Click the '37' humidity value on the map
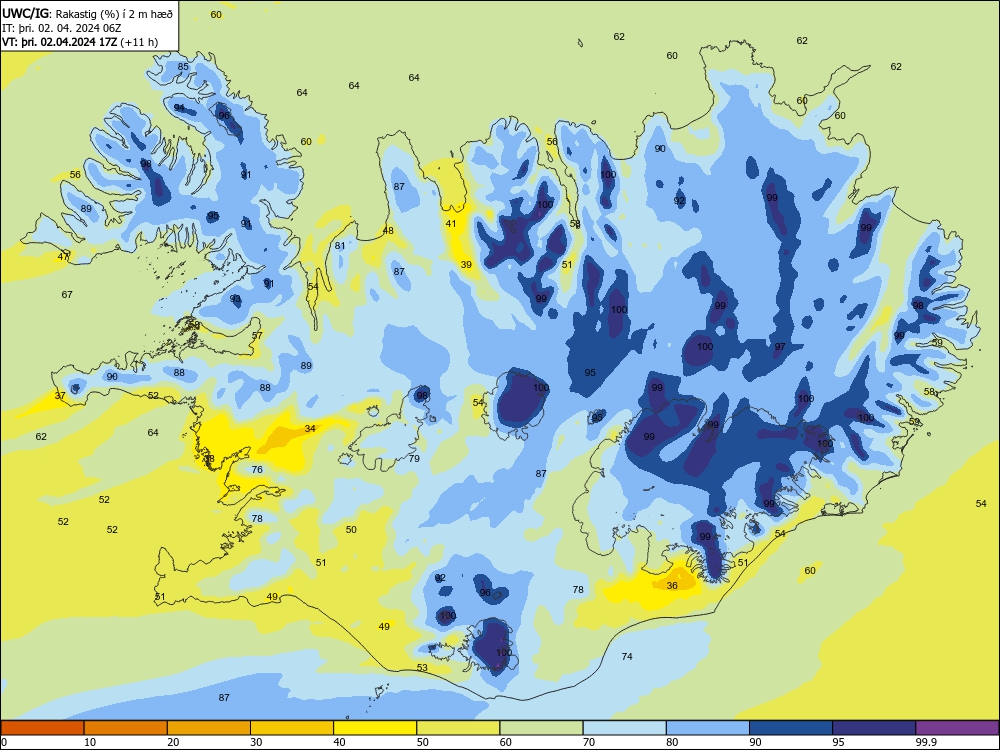 [x=60, y=396]
